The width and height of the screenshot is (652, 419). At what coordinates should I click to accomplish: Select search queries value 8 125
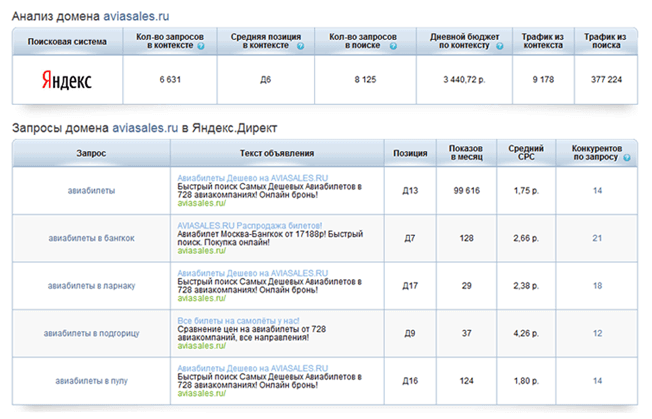(x=365, y=79)
